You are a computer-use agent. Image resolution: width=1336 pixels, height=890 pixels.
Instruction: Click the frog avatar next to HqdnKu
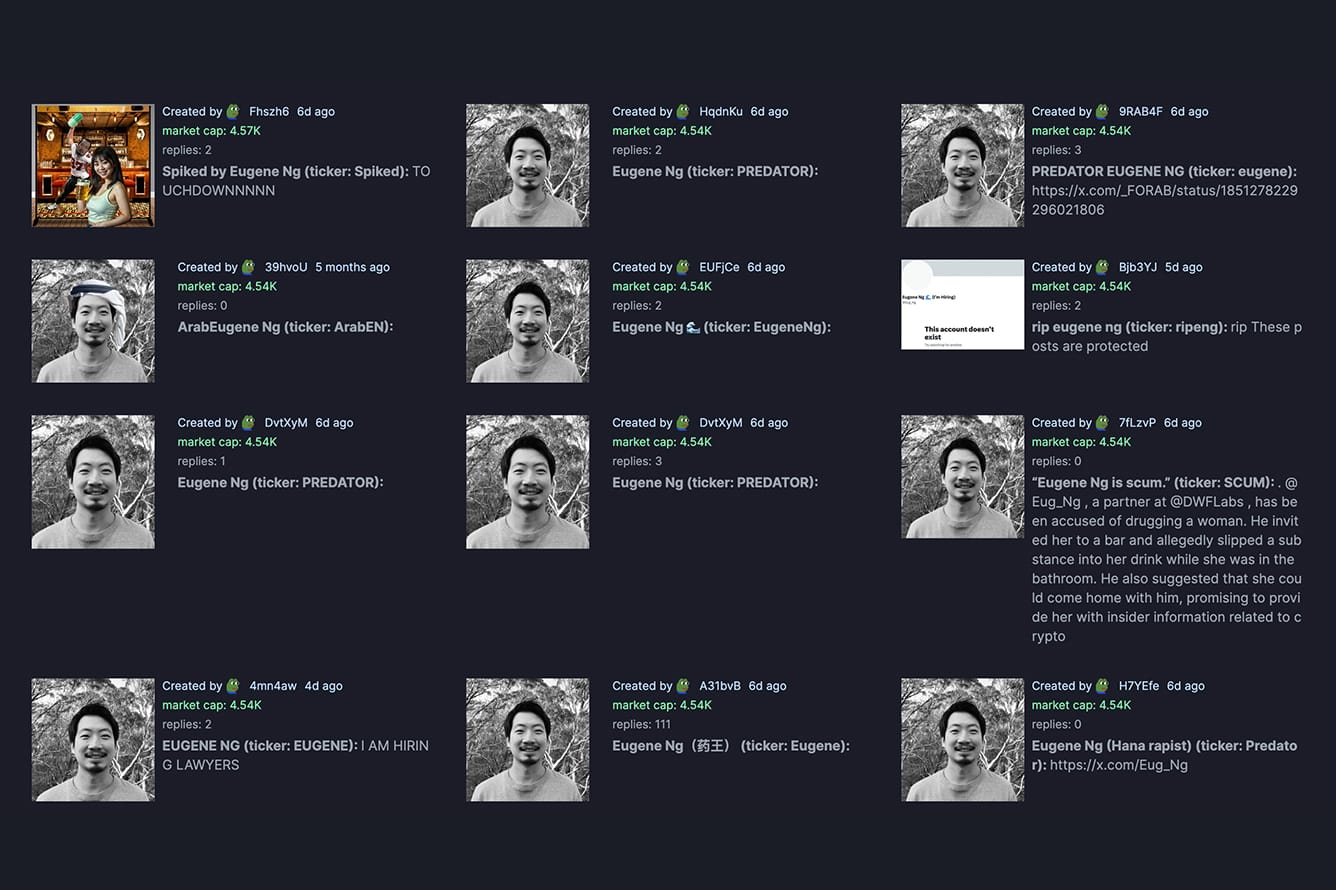coord(683,112)
